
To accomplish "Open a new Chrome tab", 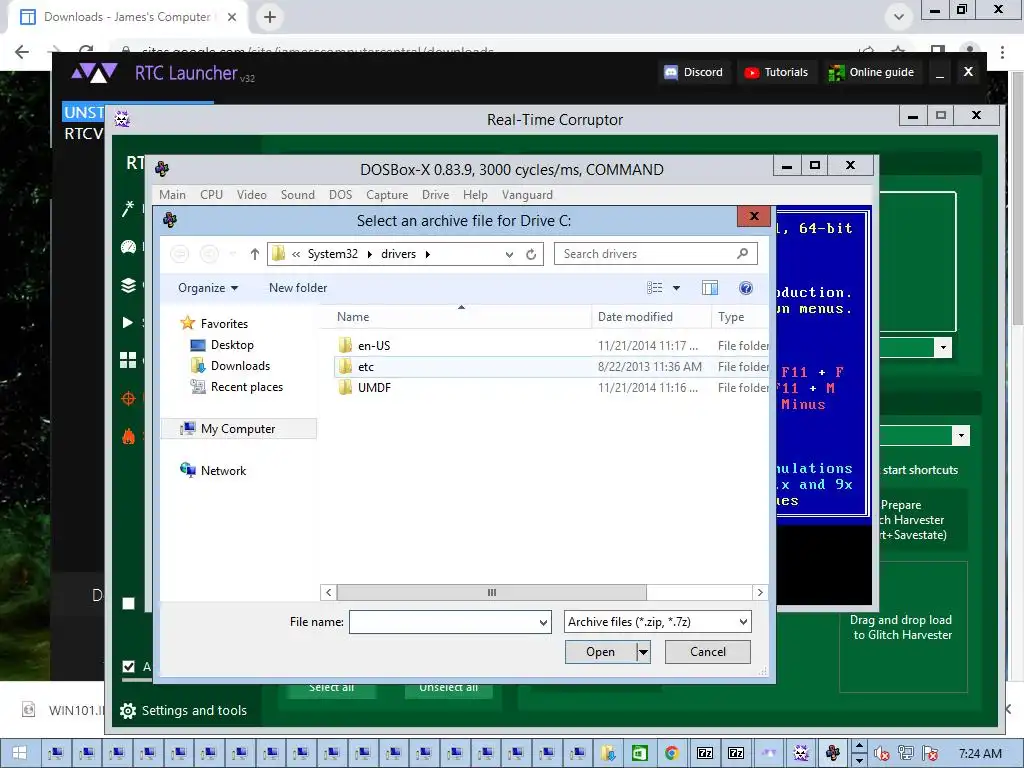I will (270, 17).
